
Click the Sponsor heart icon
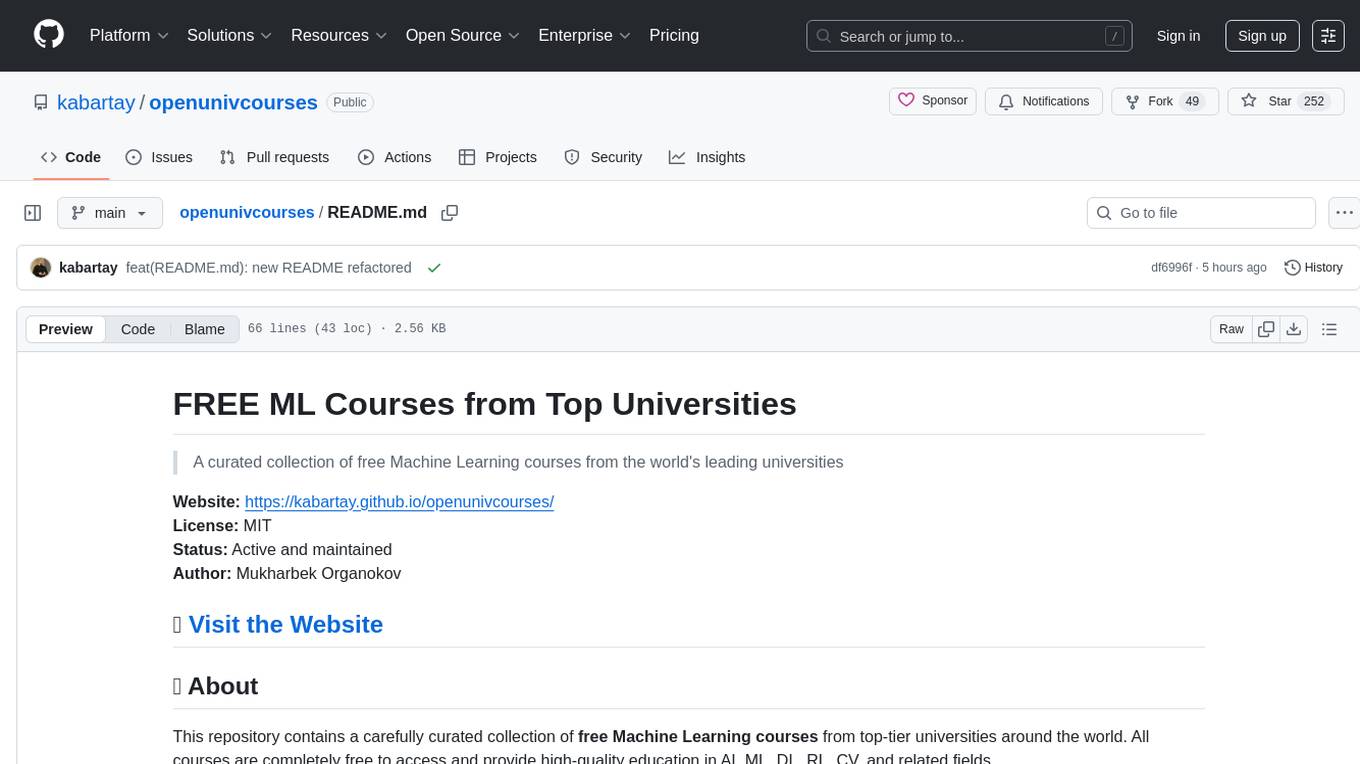(906, 100)
